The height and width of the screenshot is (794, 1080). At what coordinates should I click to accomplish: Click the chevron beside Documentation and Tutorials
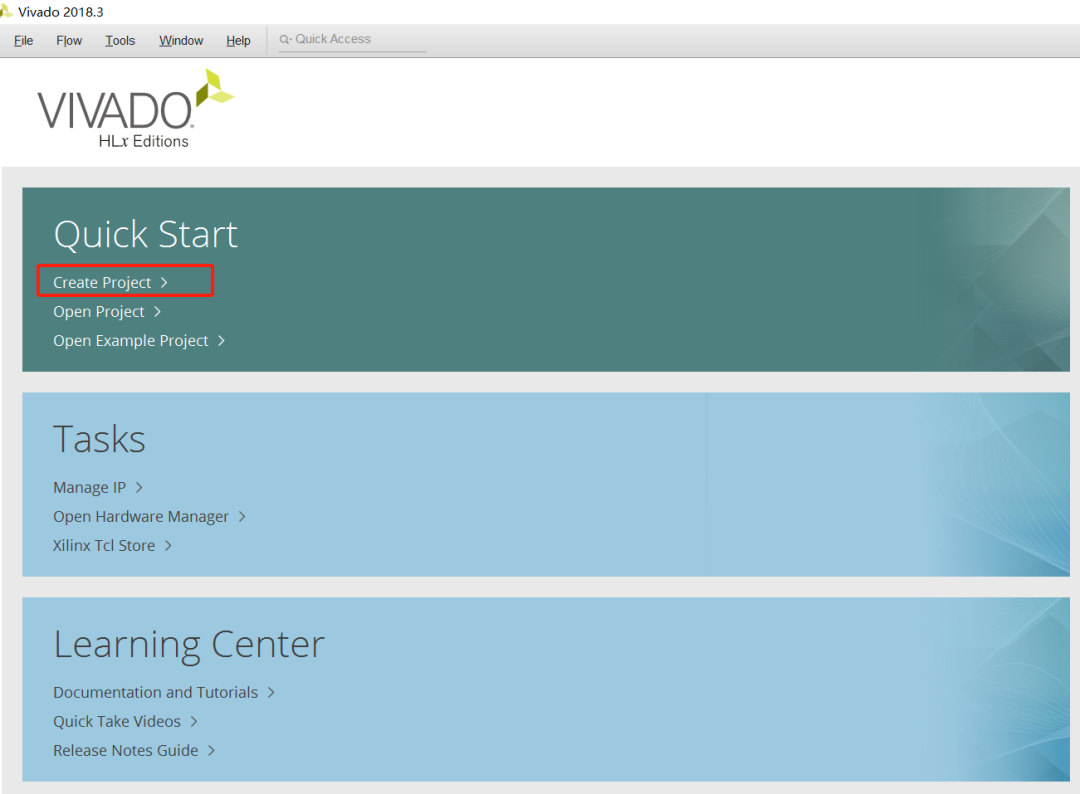click(x=271, y=692)
